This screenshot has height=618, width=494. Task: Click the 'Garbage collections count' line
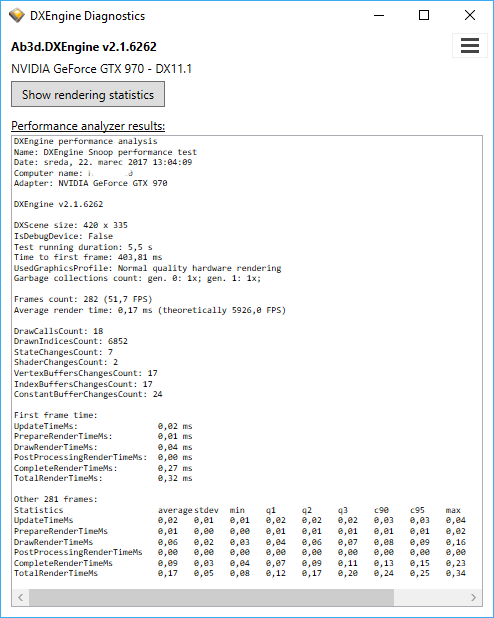click(x=137, y=278)
